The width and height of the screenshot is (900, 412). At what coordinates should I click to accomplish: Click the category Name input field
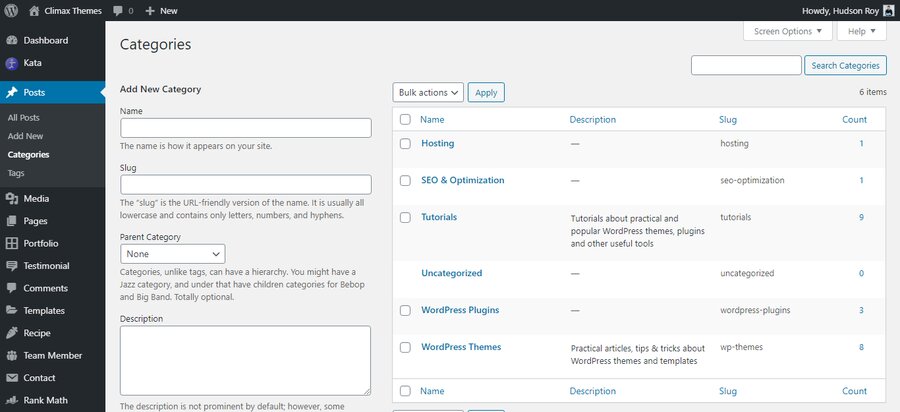coord(246,128)
